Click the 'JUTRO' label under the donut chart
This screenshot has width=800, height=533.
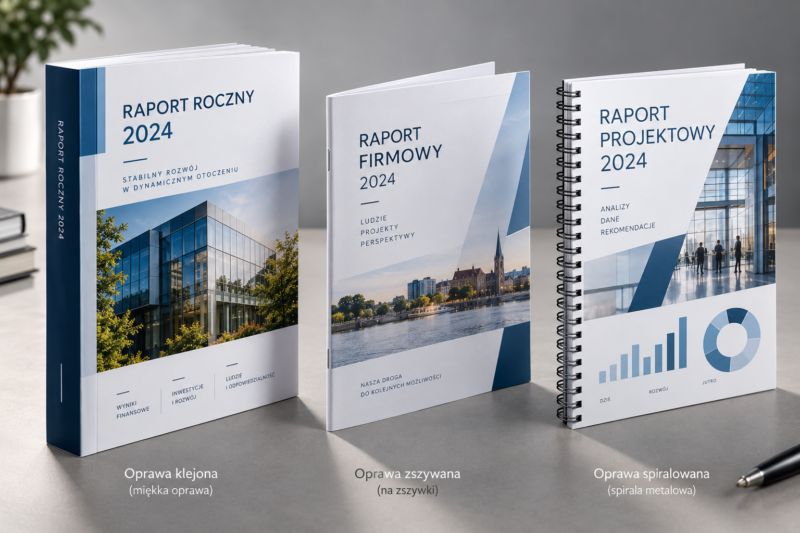click(710, 382)
